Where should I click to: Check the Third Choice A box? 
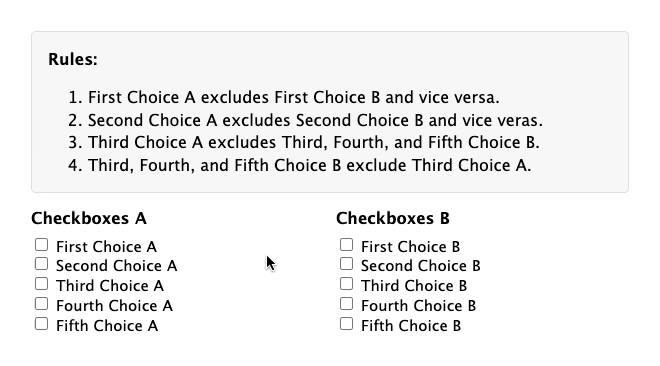point(41,284)
